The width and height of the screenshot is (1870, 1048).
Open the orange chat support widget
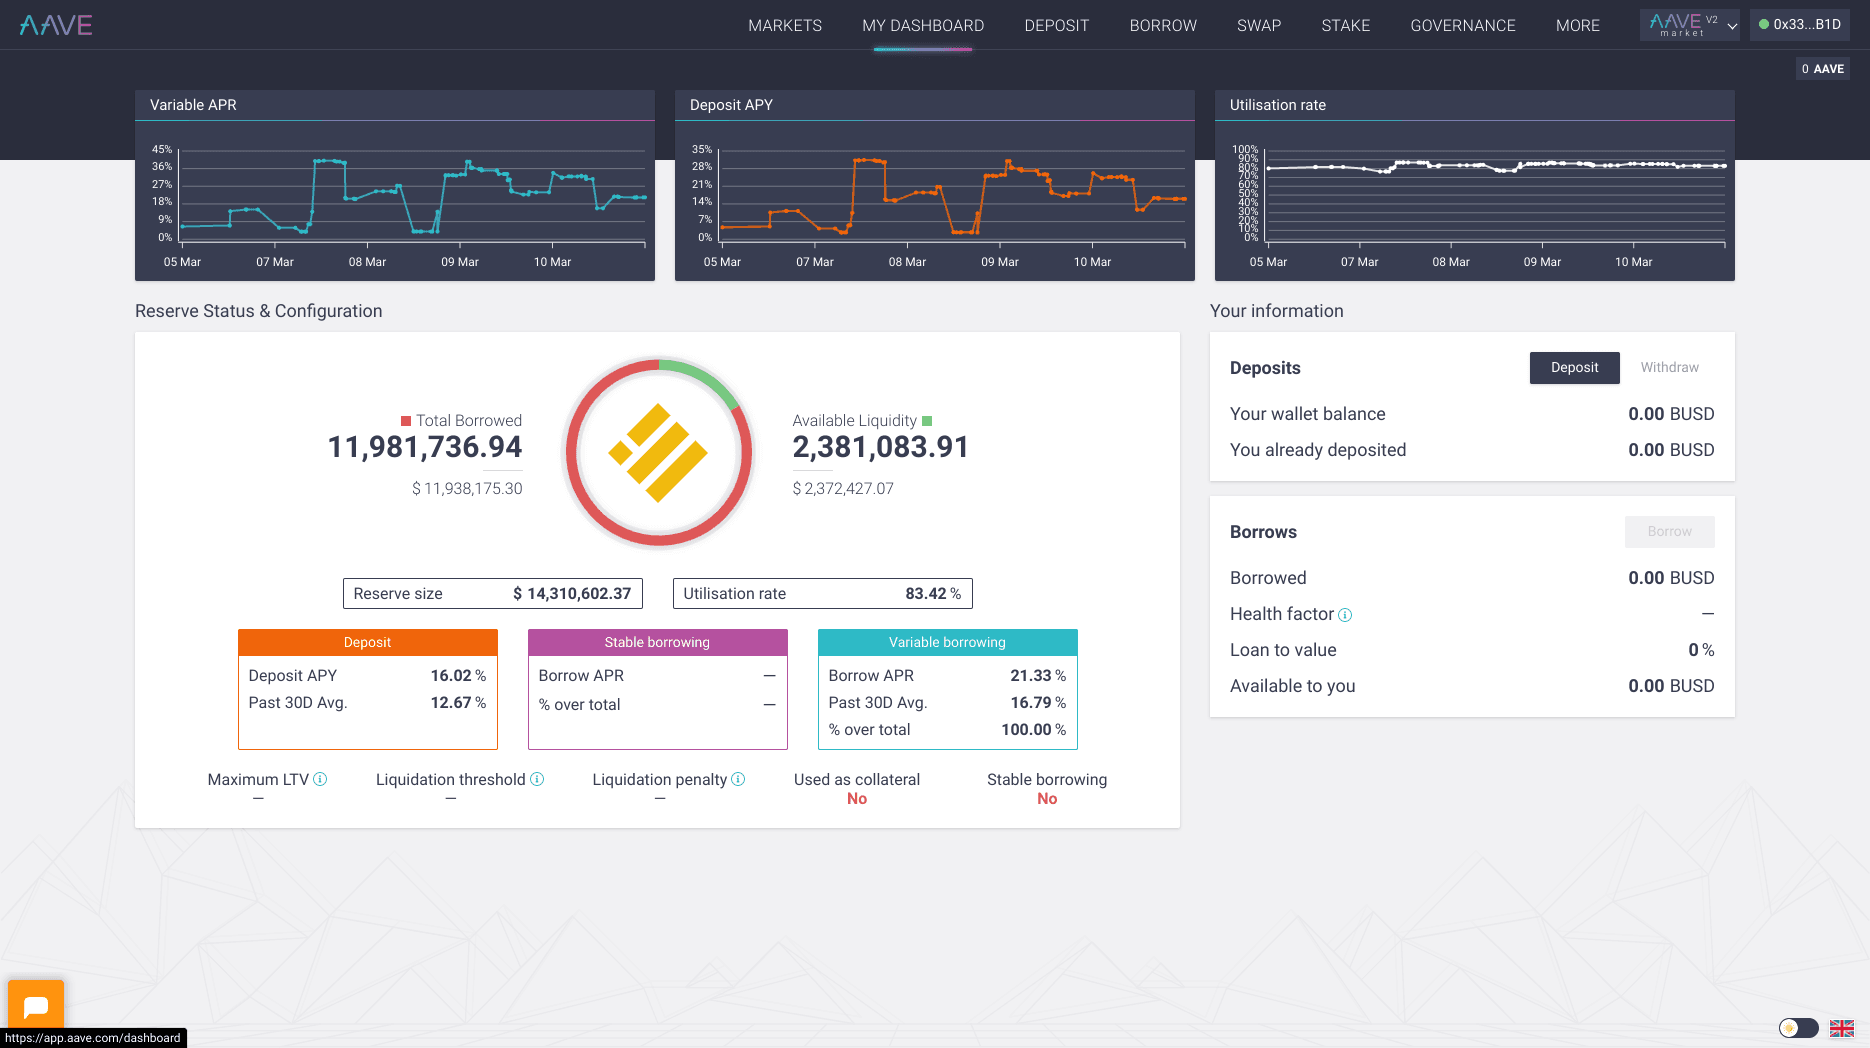36,1006
